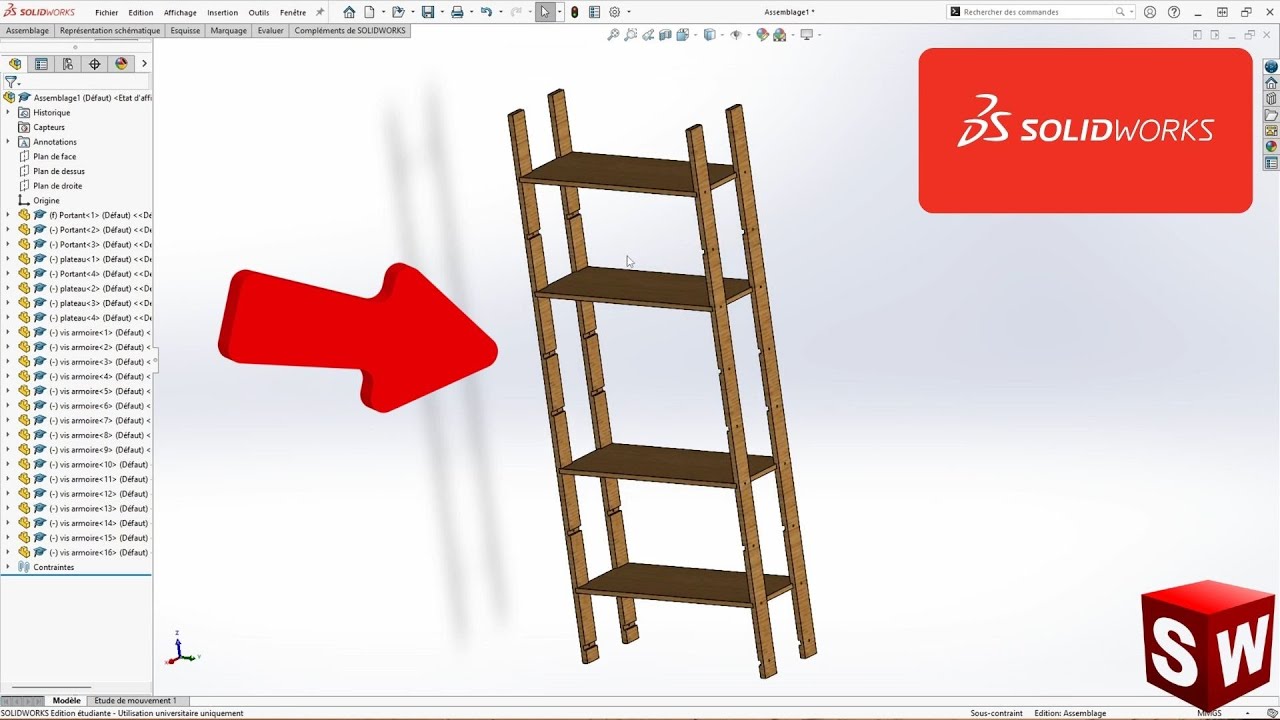Save the assembly with the Save icon

(x=428, y=12)
